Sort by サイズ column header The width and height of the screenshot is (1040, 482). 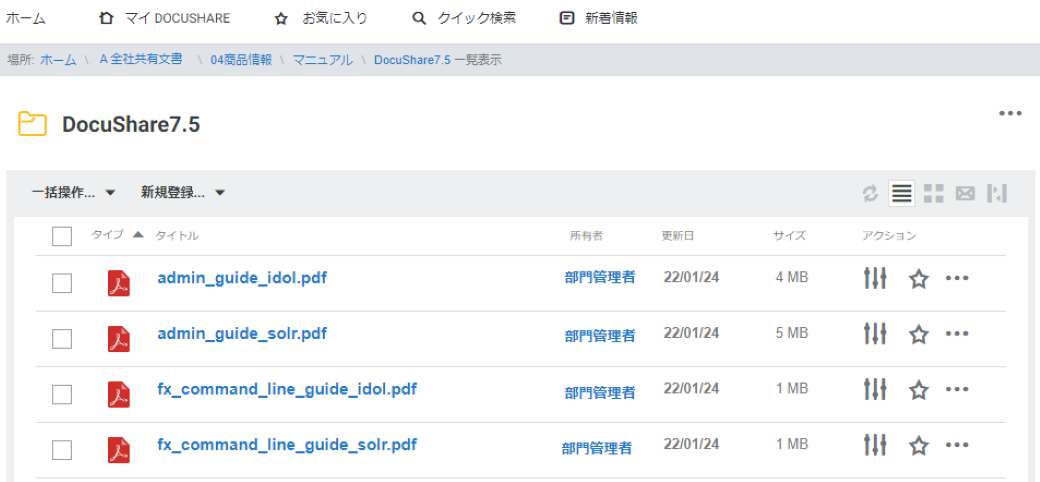[x=789, y=235]
